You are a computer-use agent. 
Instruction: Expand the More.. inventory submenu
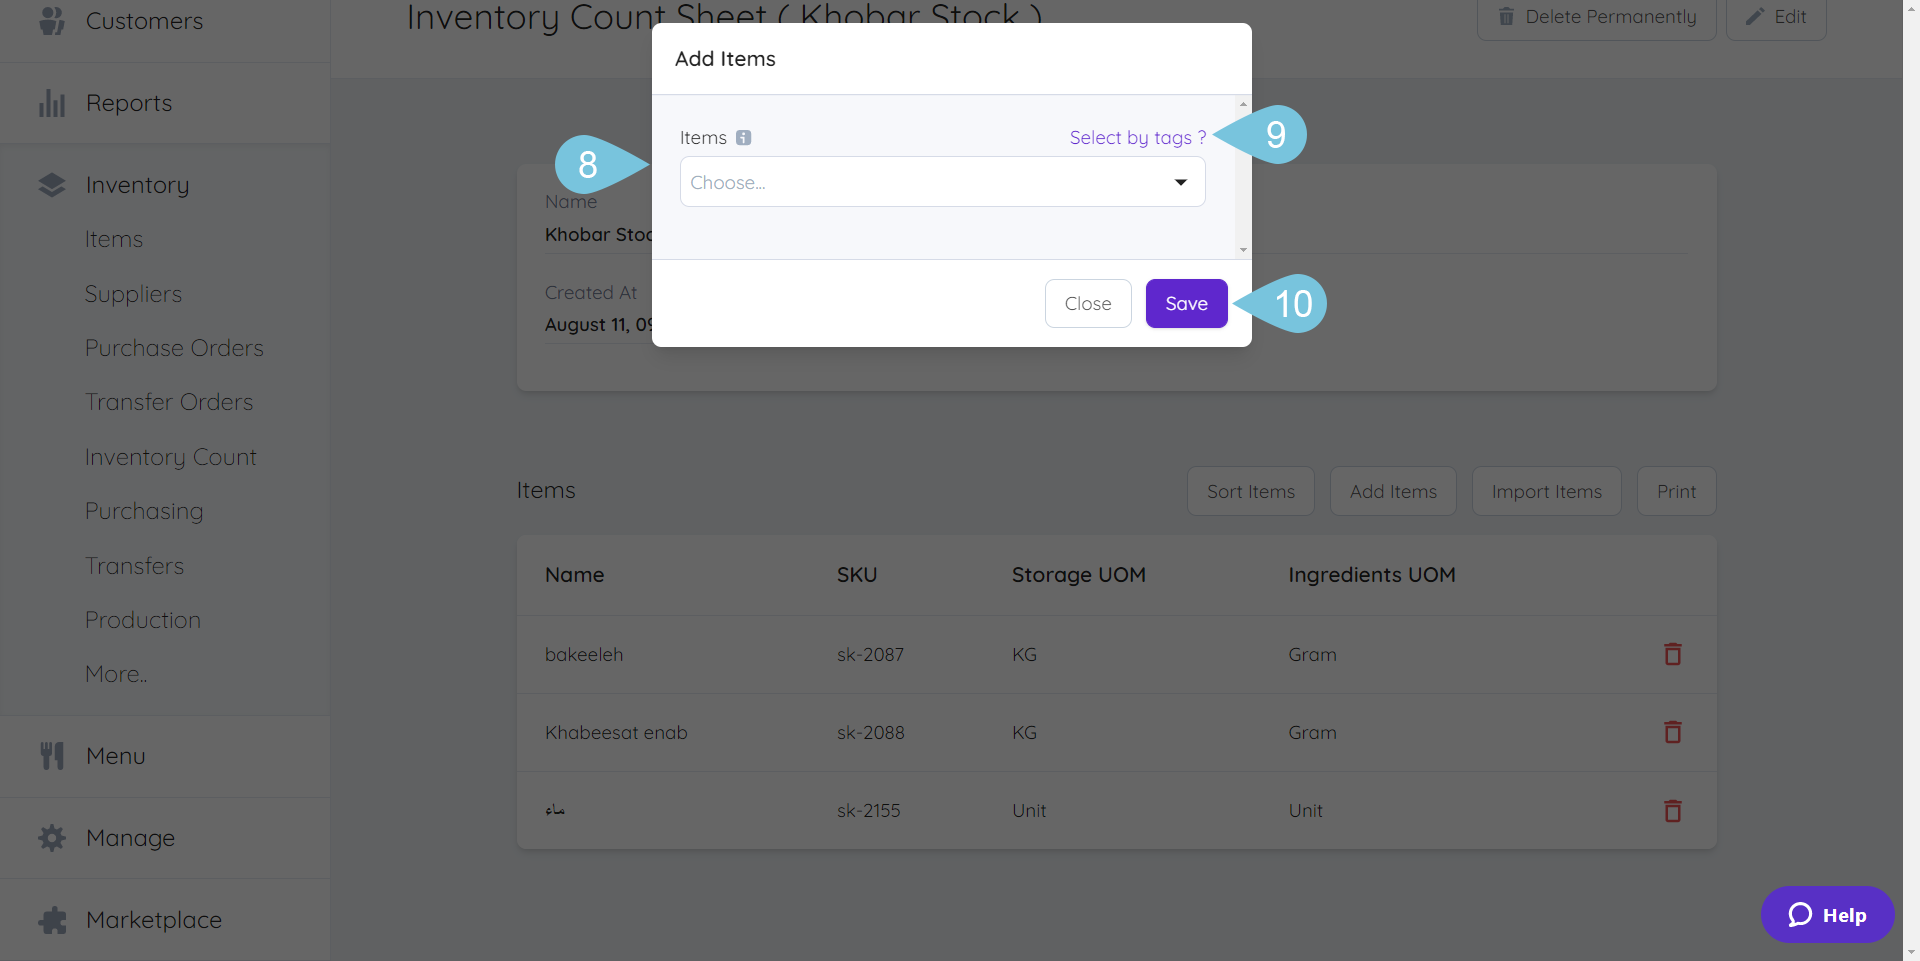click(x=116, y=674)
